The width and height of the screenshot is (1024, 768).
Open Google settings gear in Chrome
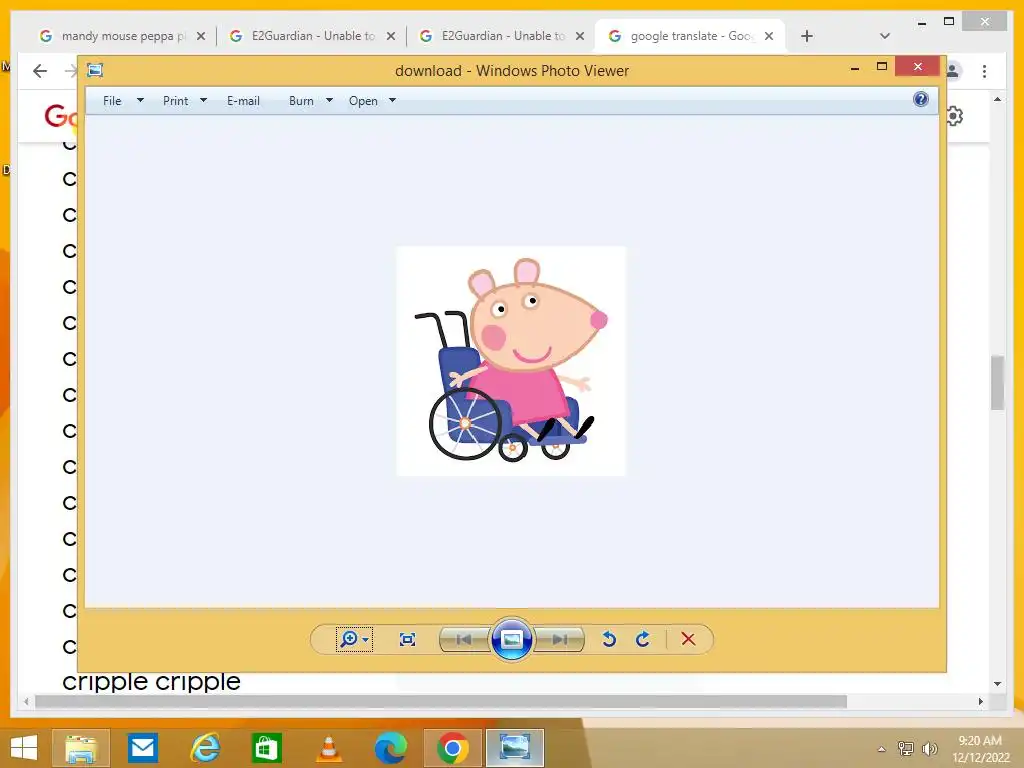(x=955, y=116)
